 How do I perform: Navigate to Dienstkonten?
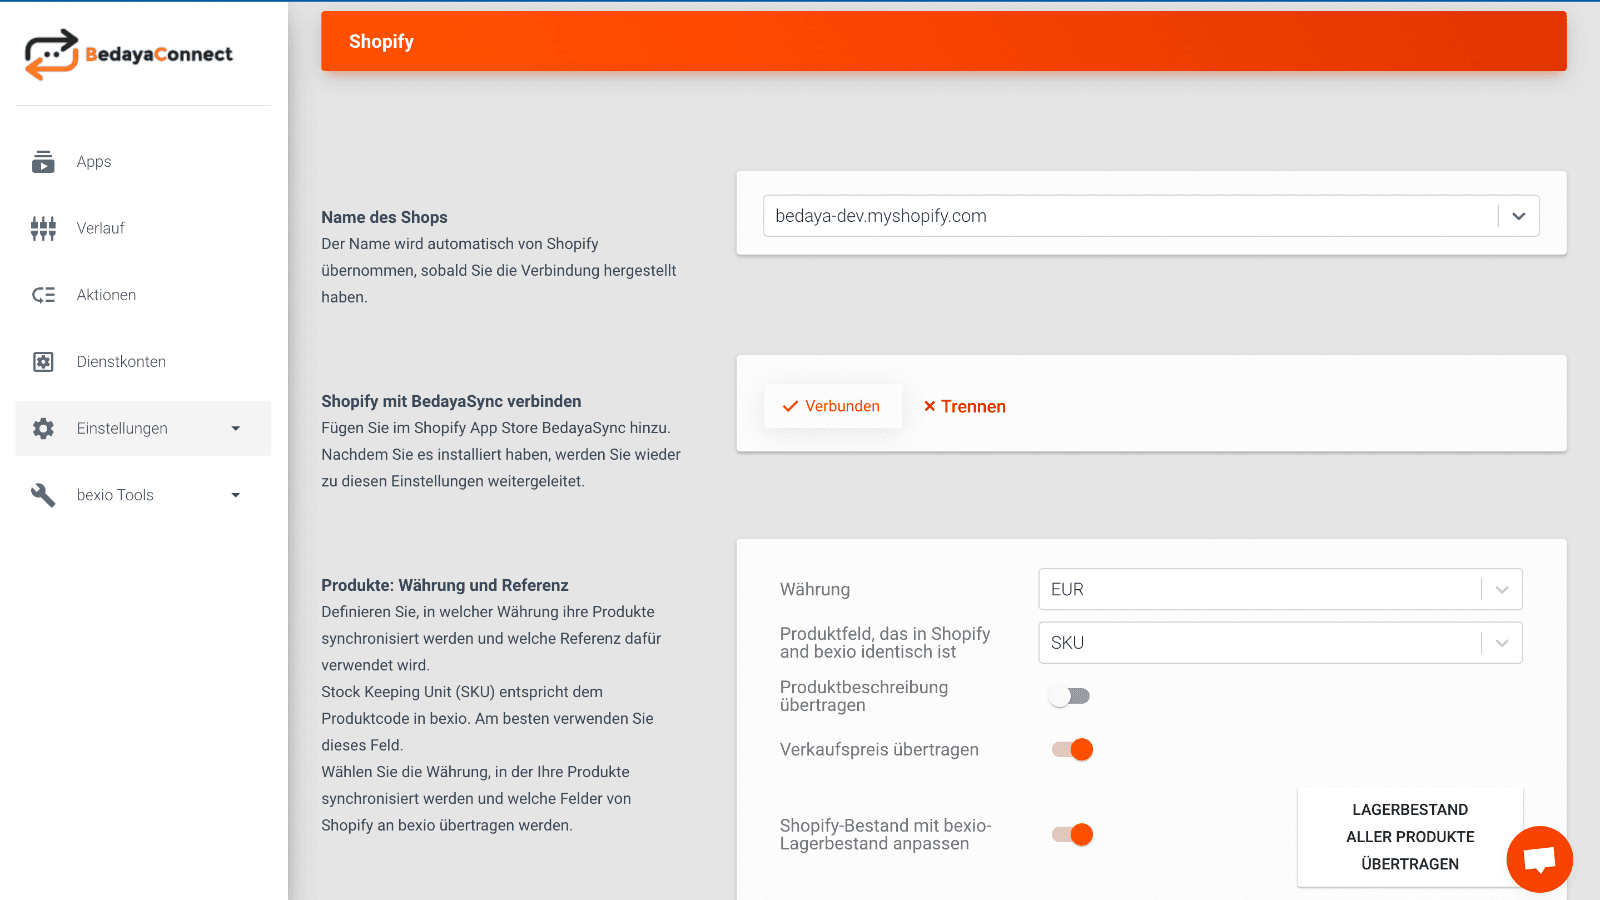pos(121,361)
